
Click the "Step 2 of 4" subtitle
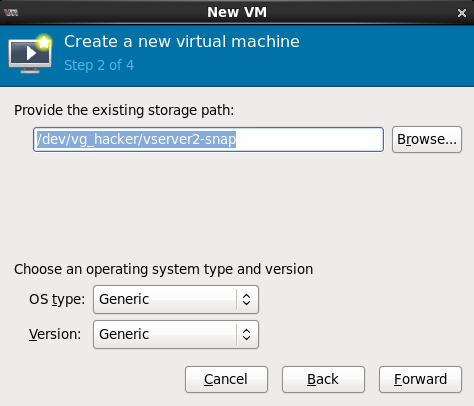click(99, 65)
